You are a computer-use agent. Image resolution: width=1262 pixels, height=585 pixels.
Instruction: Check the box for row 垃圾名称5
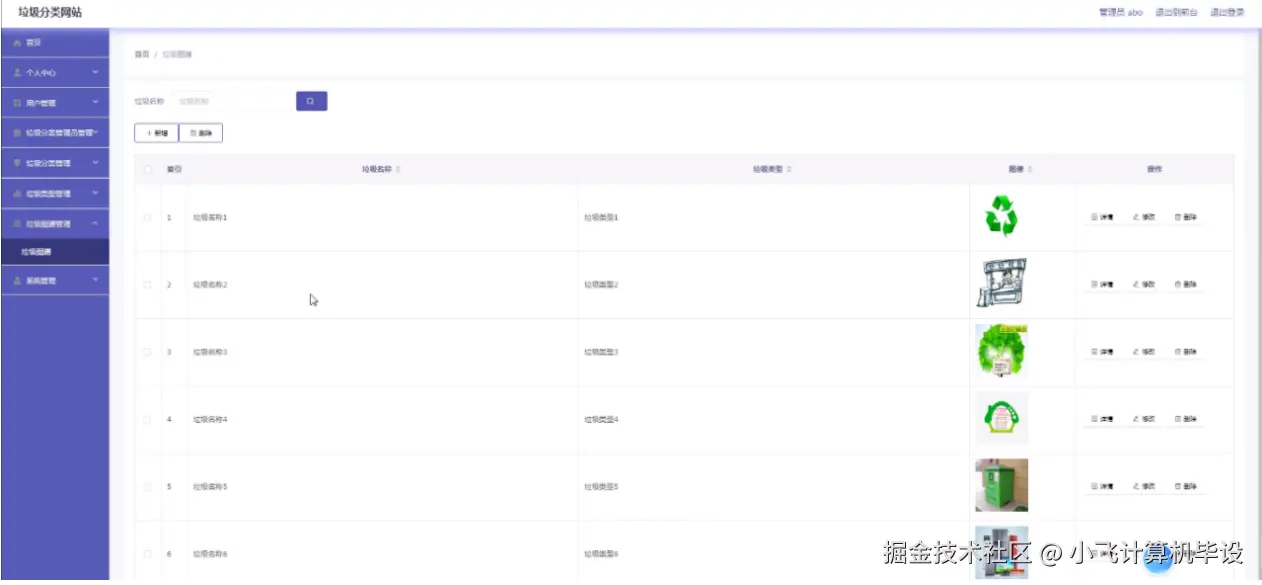pyautogui.click(x=148, y=487)
